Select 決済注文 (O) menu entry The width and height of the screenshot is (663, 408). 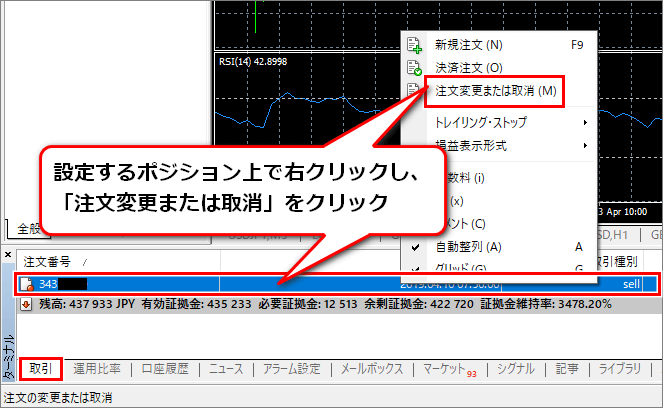[x=468, y=68]
